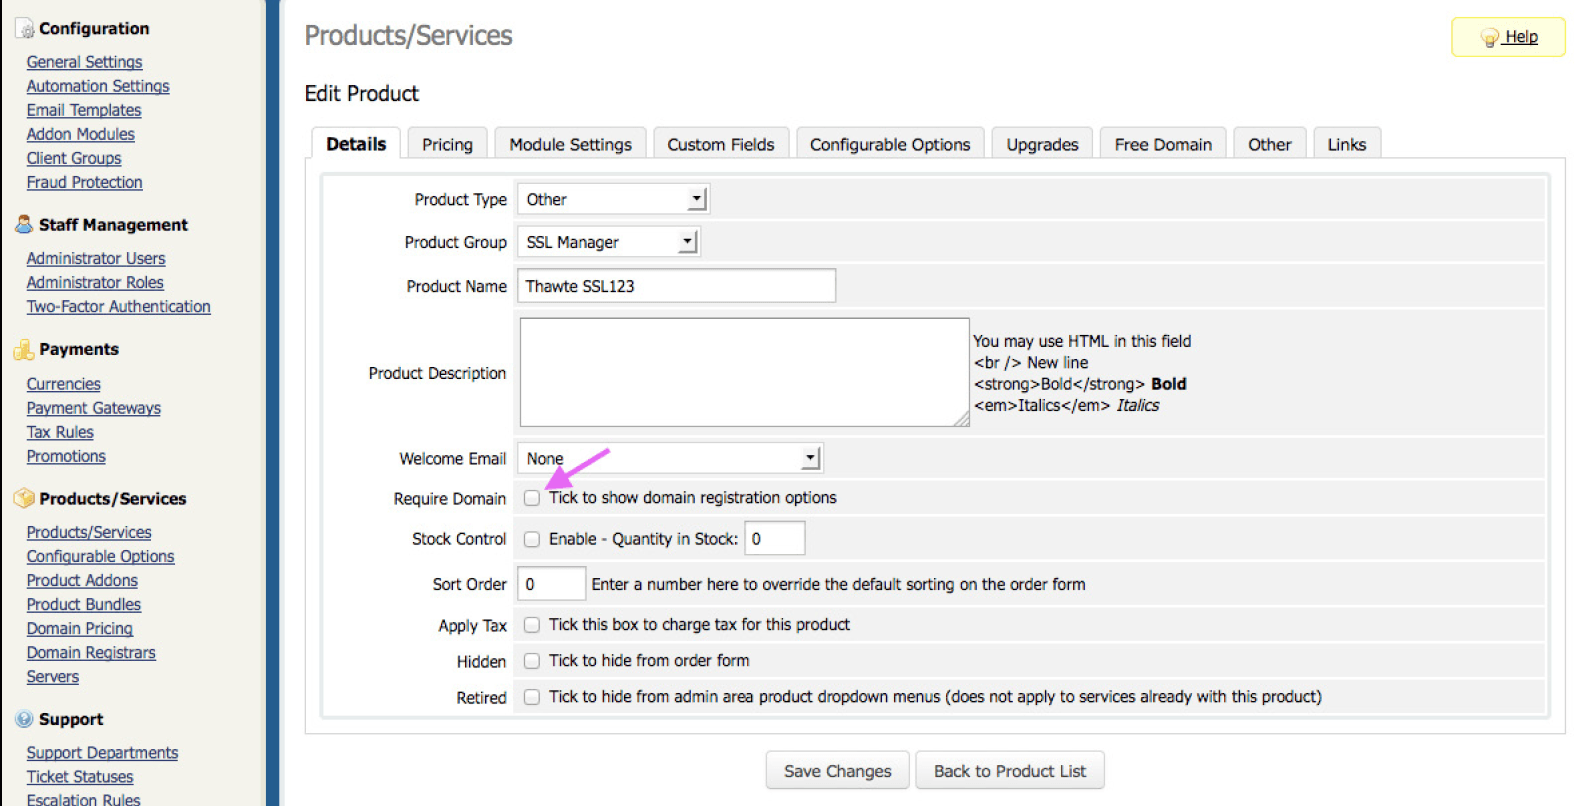Open Two-Factor Authentication link
Screen dimensions: 1577x806
point(118,307)
